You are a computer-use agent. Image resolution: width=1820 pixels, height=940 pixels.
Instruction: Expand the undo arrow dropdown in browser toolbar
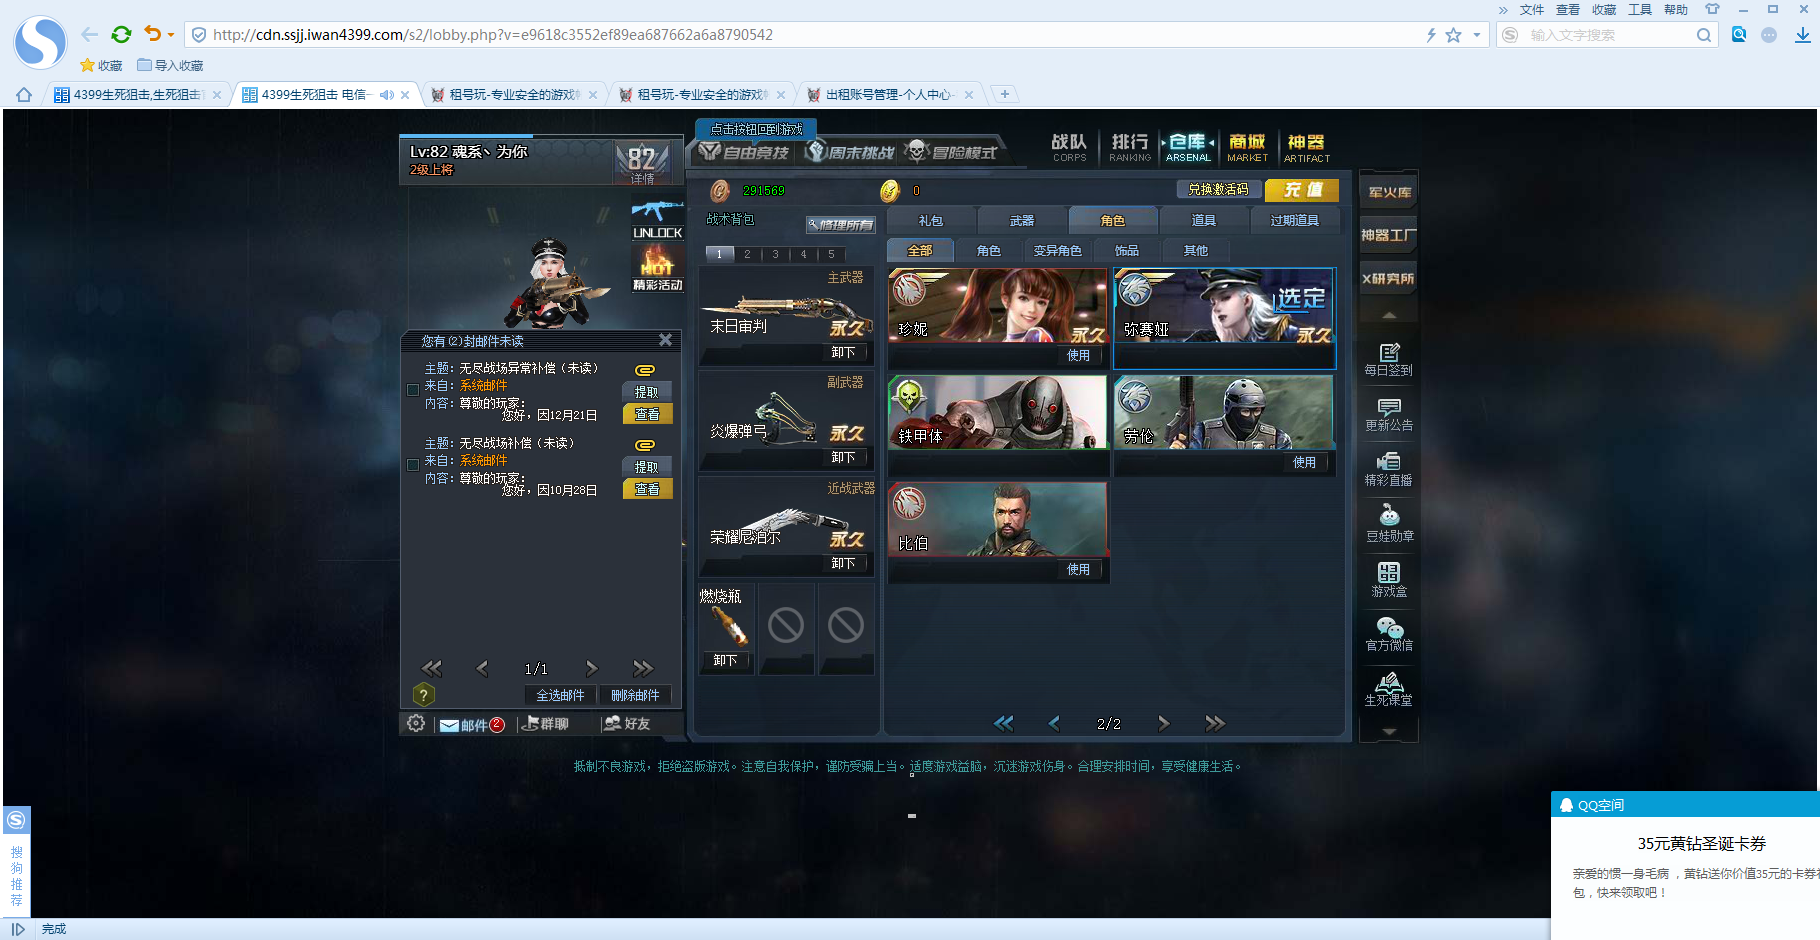tap(171, 35)
